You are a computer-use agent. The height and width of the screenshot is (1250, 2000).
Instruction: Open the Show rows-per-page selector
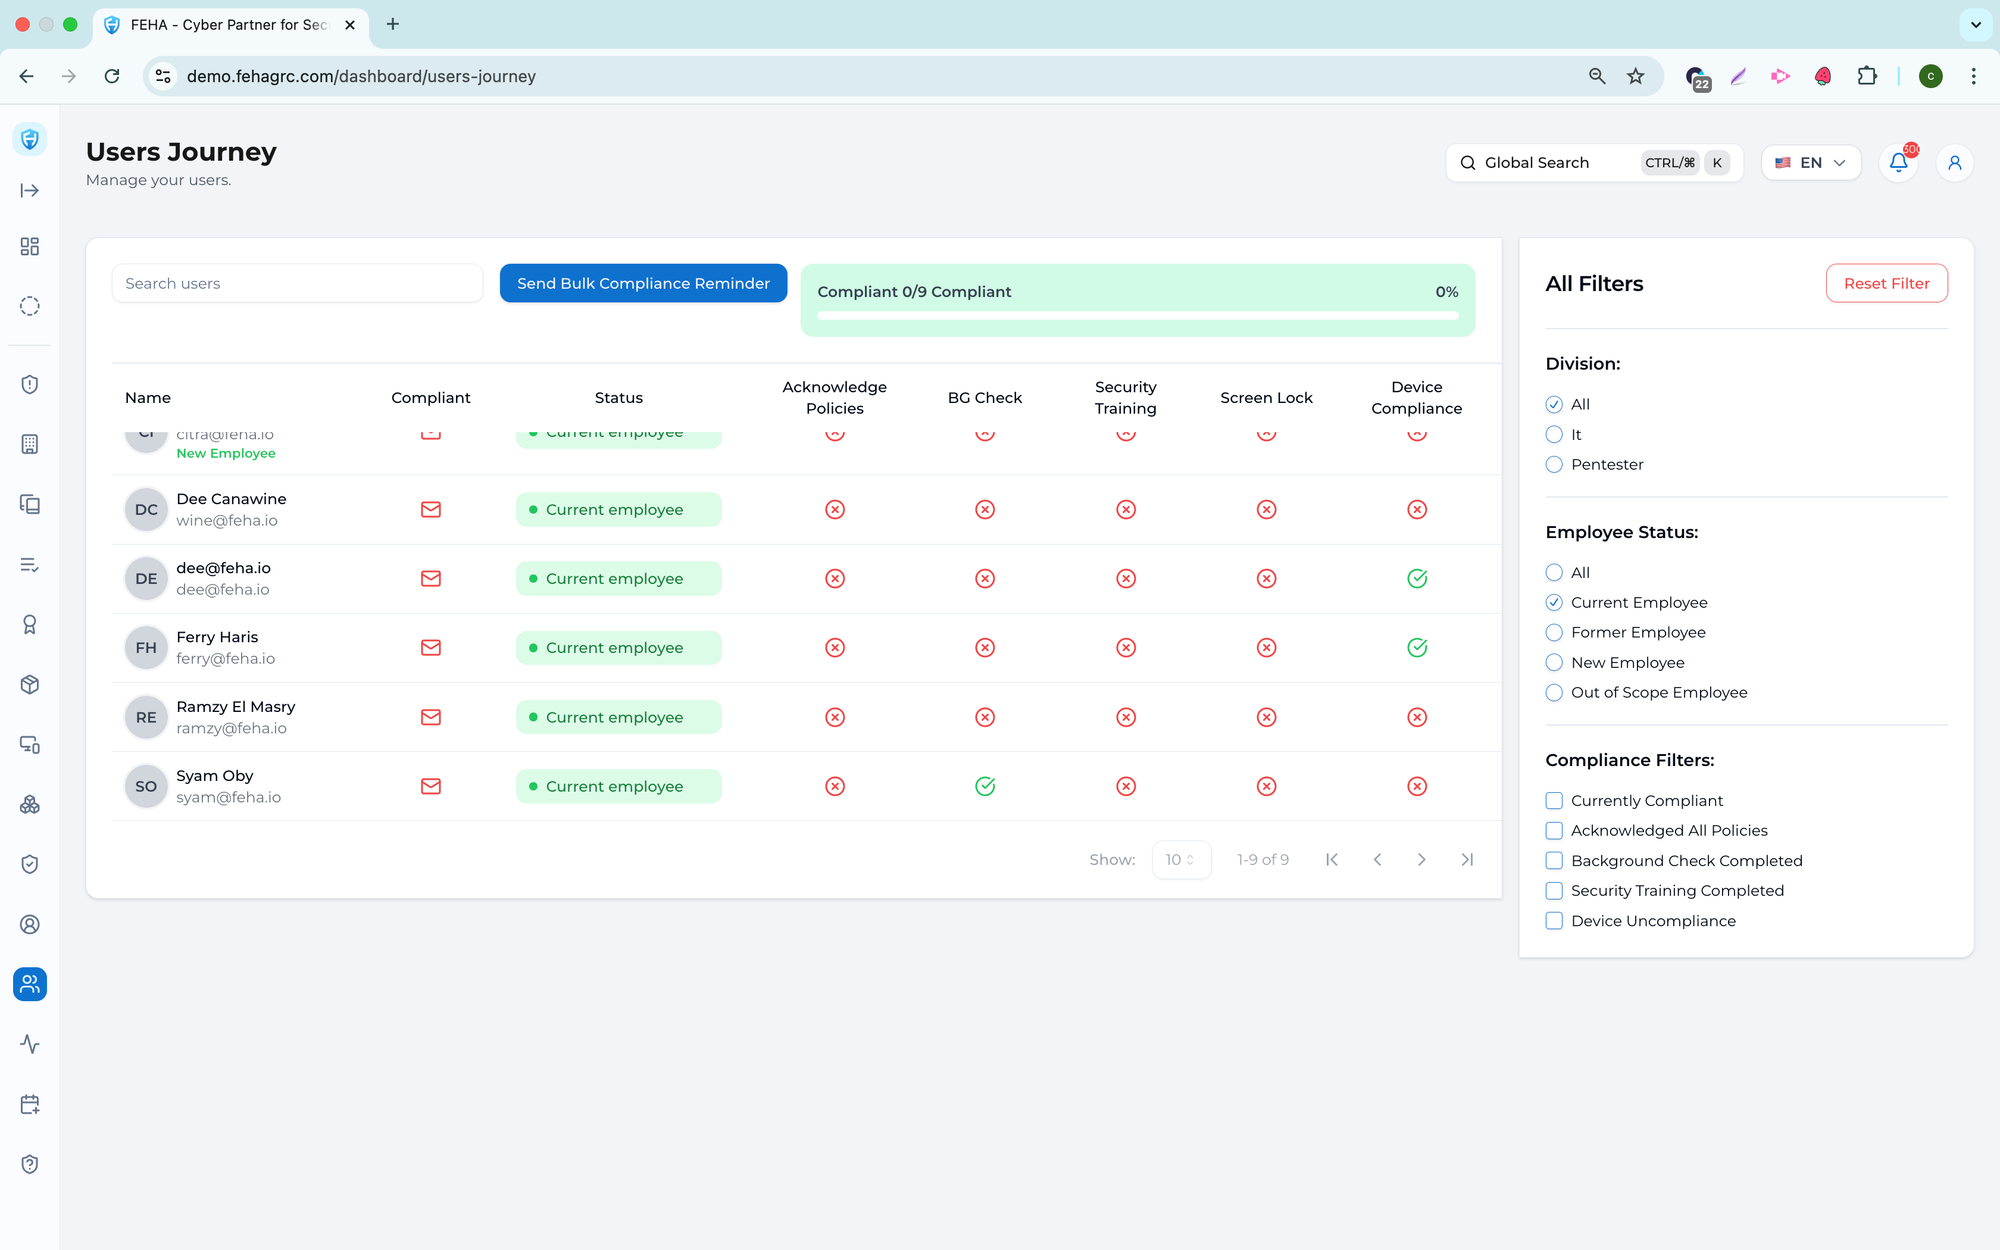[x=1181, y=860]
